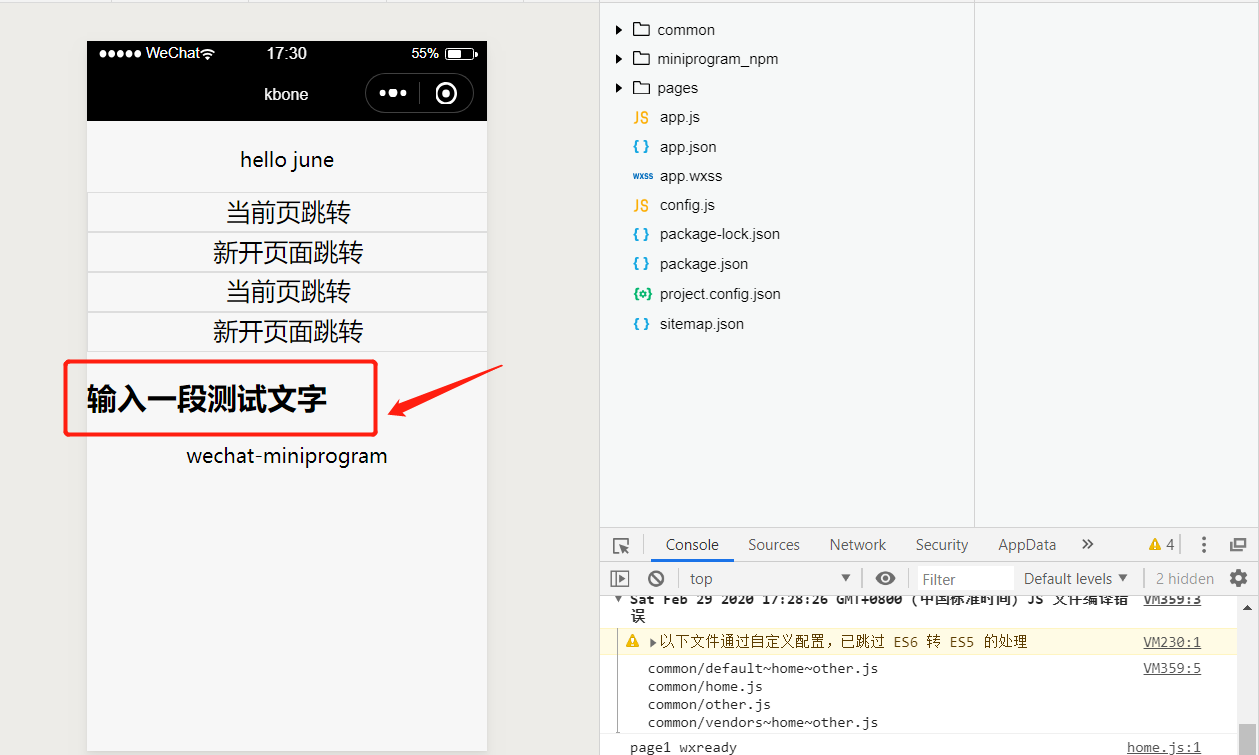Switch to the Console tab
Image resolution: width=1259 pixels, height=755 pixels.
coord(692,545)
